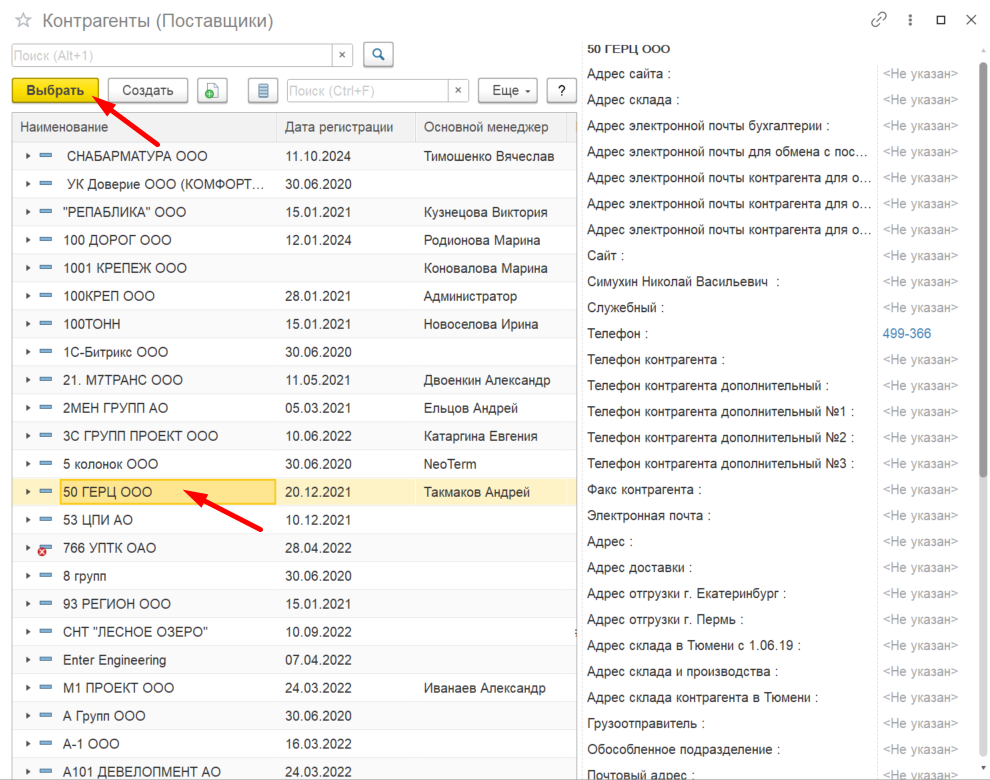This screenshot has width=990, height=780.
Task: Expand the 2МЕН ГРУПП АО row
Action: pyautogui.click(x=28, y=407)
